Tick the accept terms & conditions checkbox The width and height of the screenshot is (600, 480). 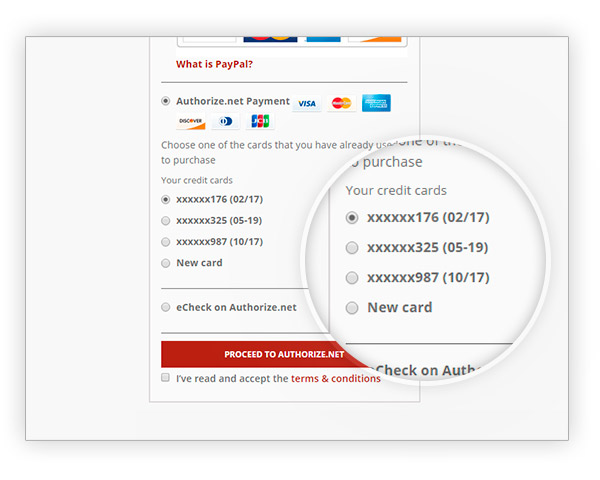(x=165, y=377)
